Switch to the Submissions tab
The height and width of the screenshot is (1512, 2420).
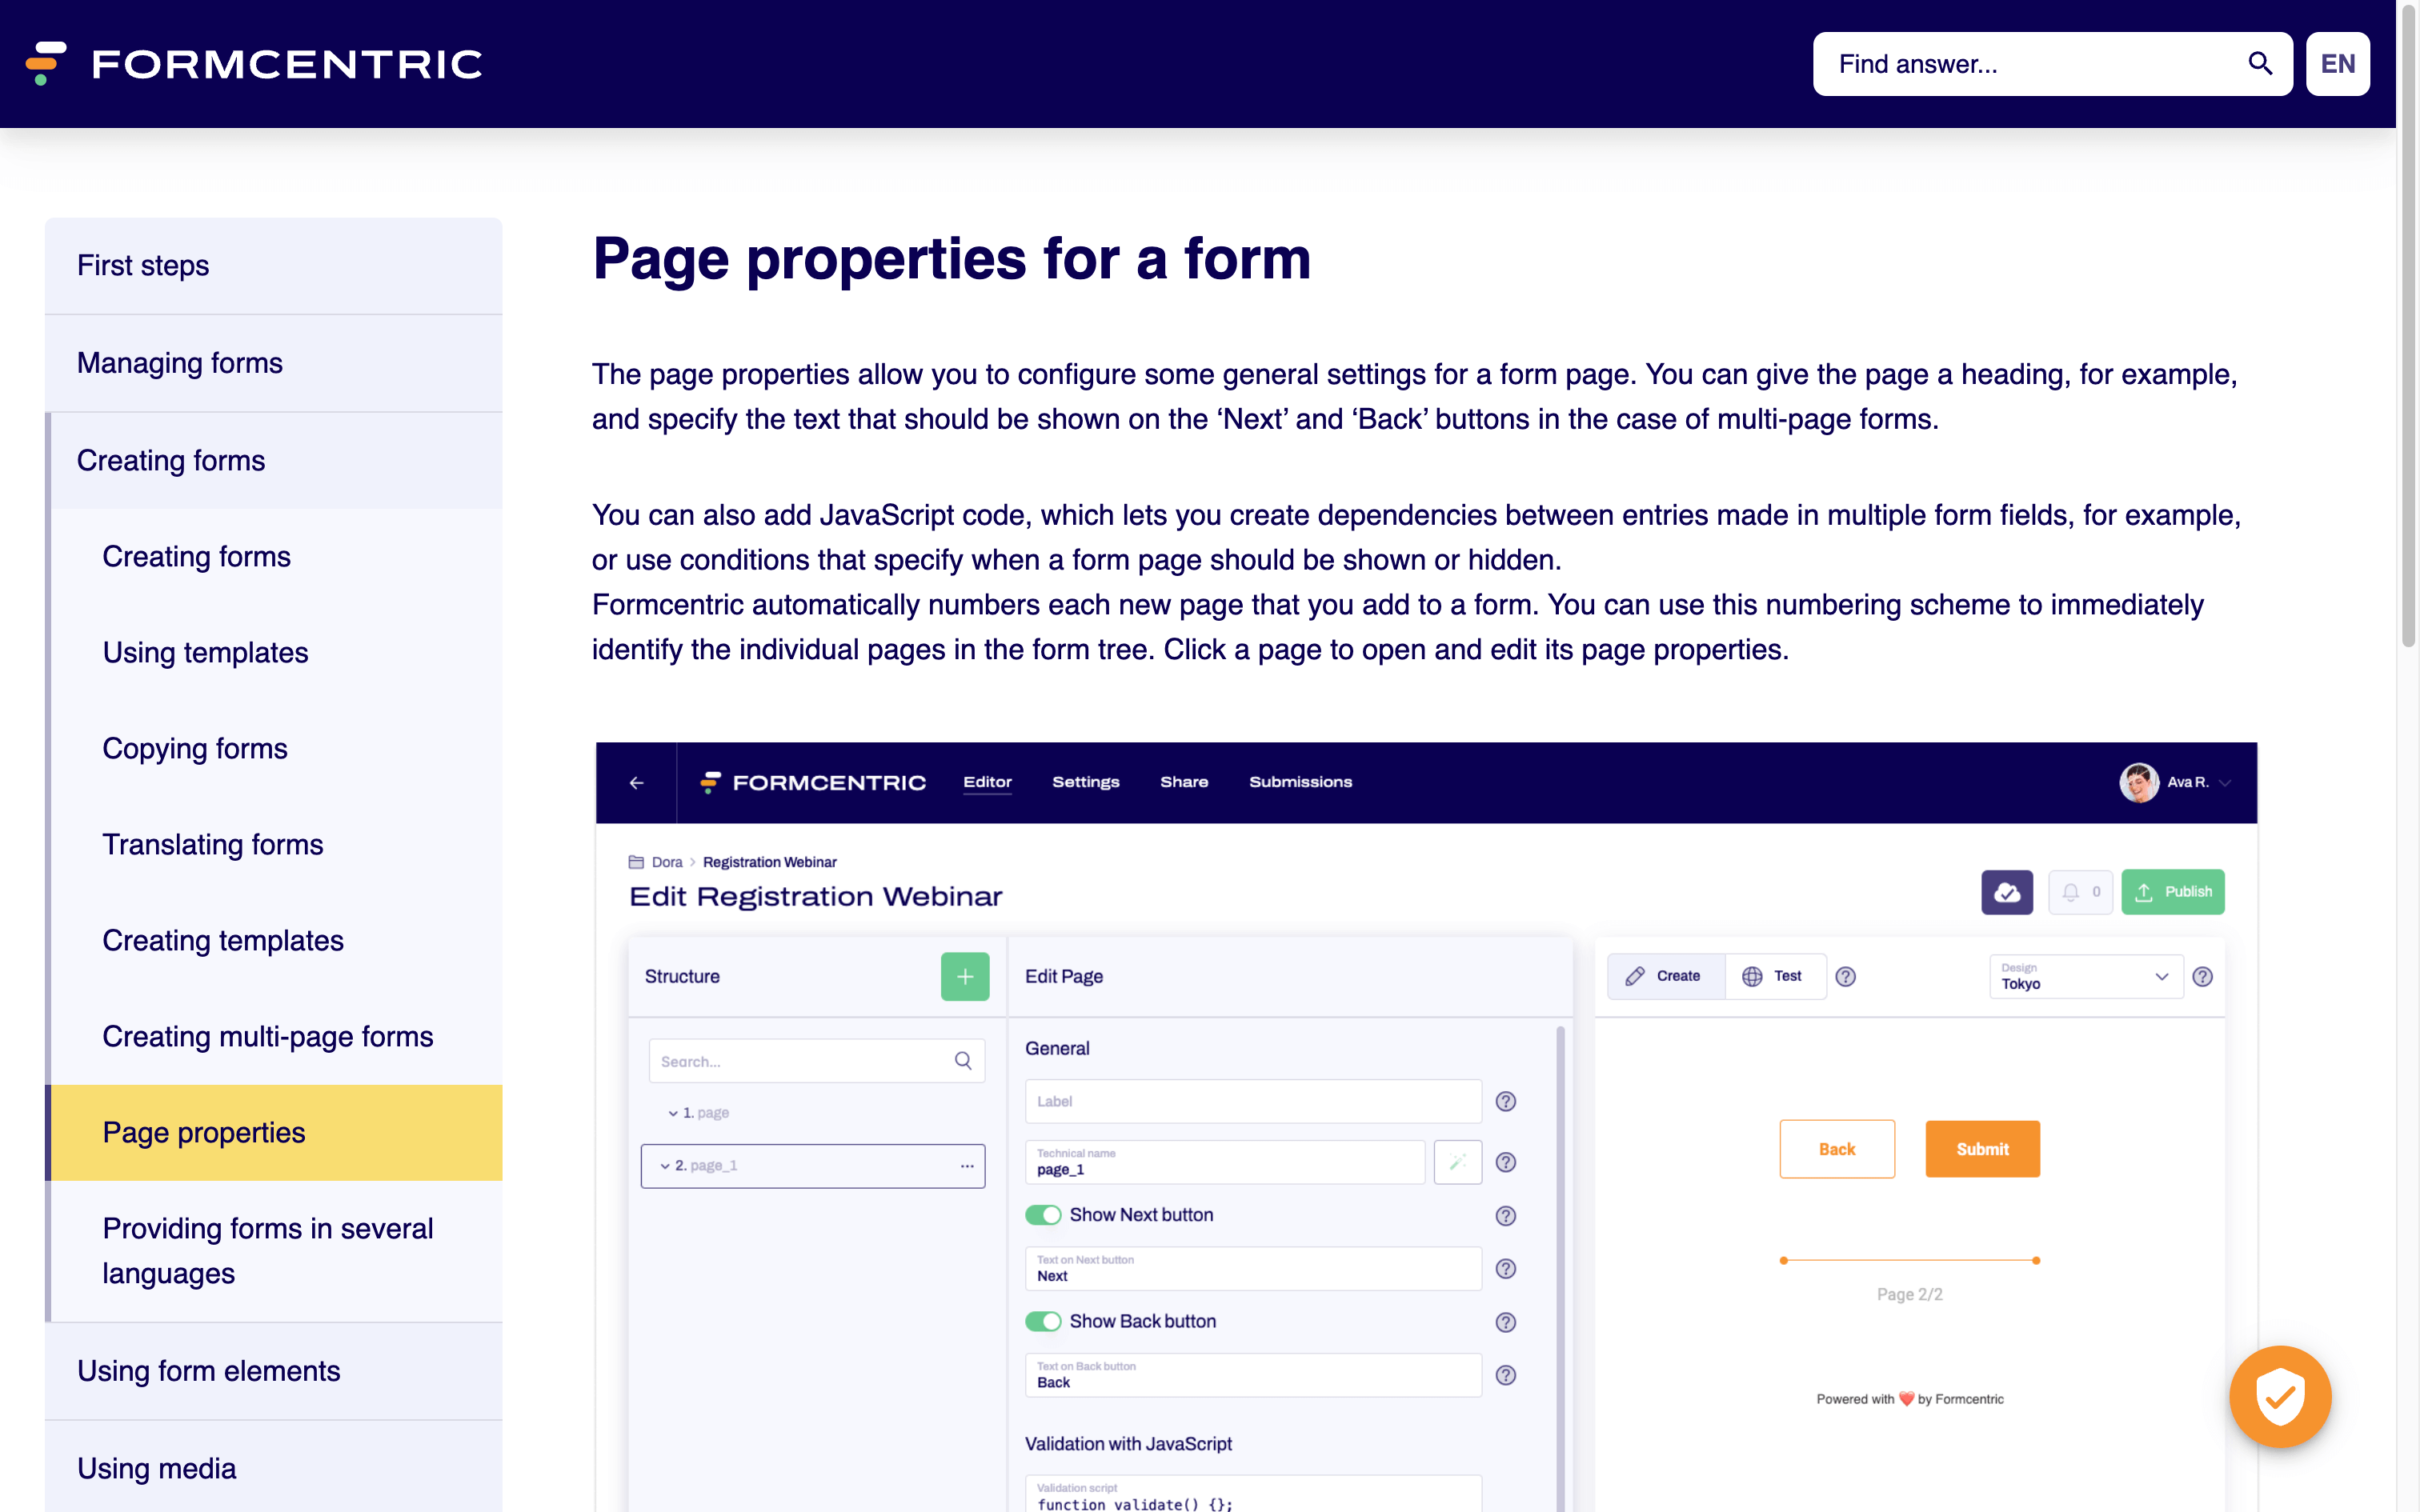click(x=1300, y=782)
